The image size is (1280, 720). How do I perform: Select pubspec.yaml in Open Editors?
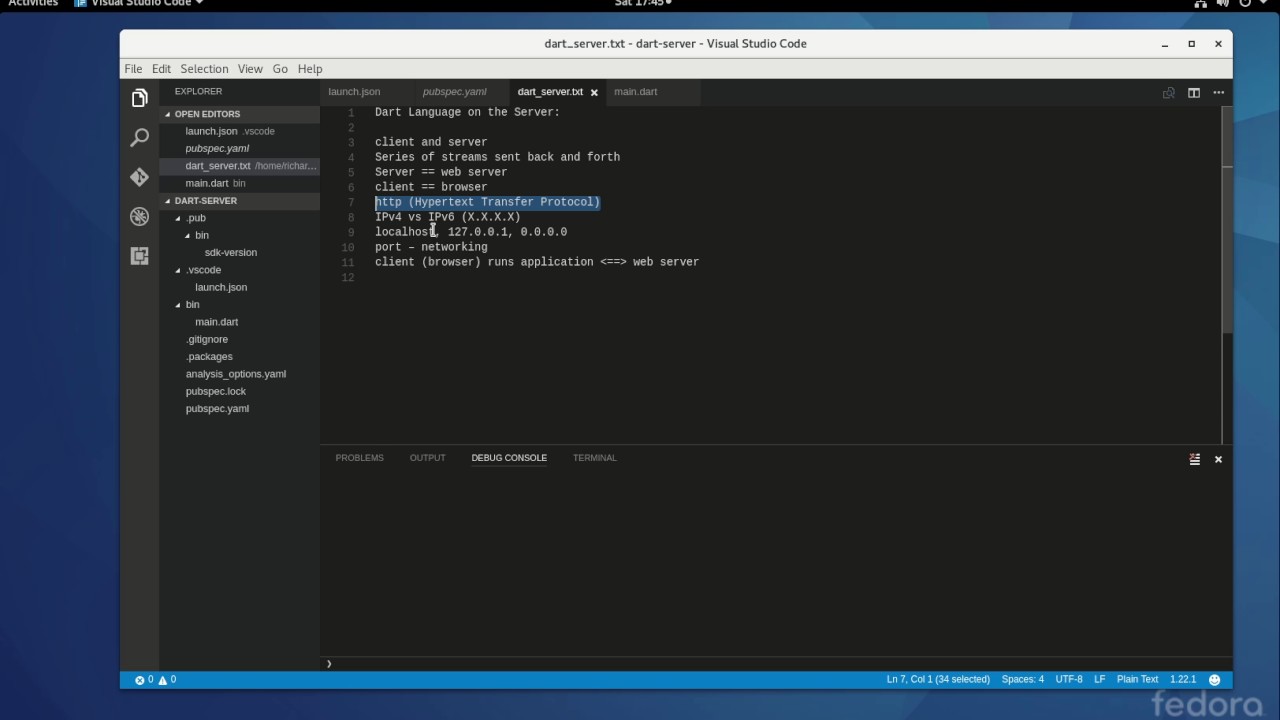tap(240, 148)
